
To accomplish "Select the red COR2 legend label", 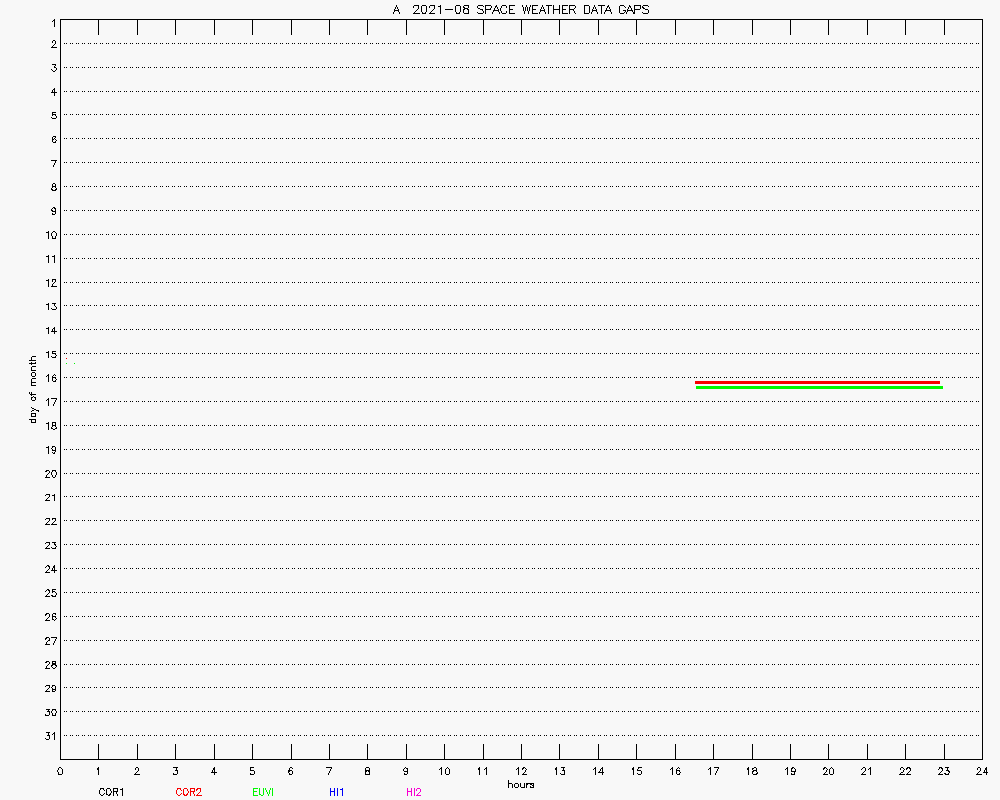I will coord(188,792).
